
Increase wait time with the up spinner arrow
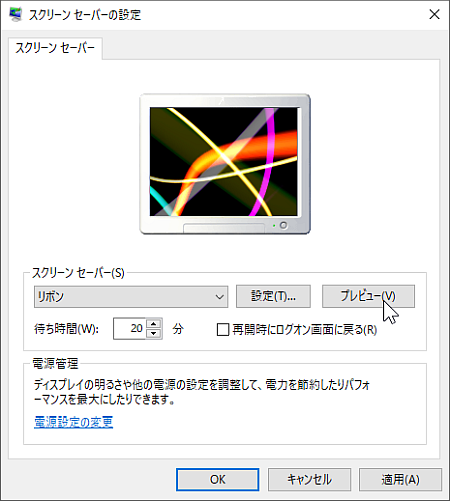coord(154,324)
